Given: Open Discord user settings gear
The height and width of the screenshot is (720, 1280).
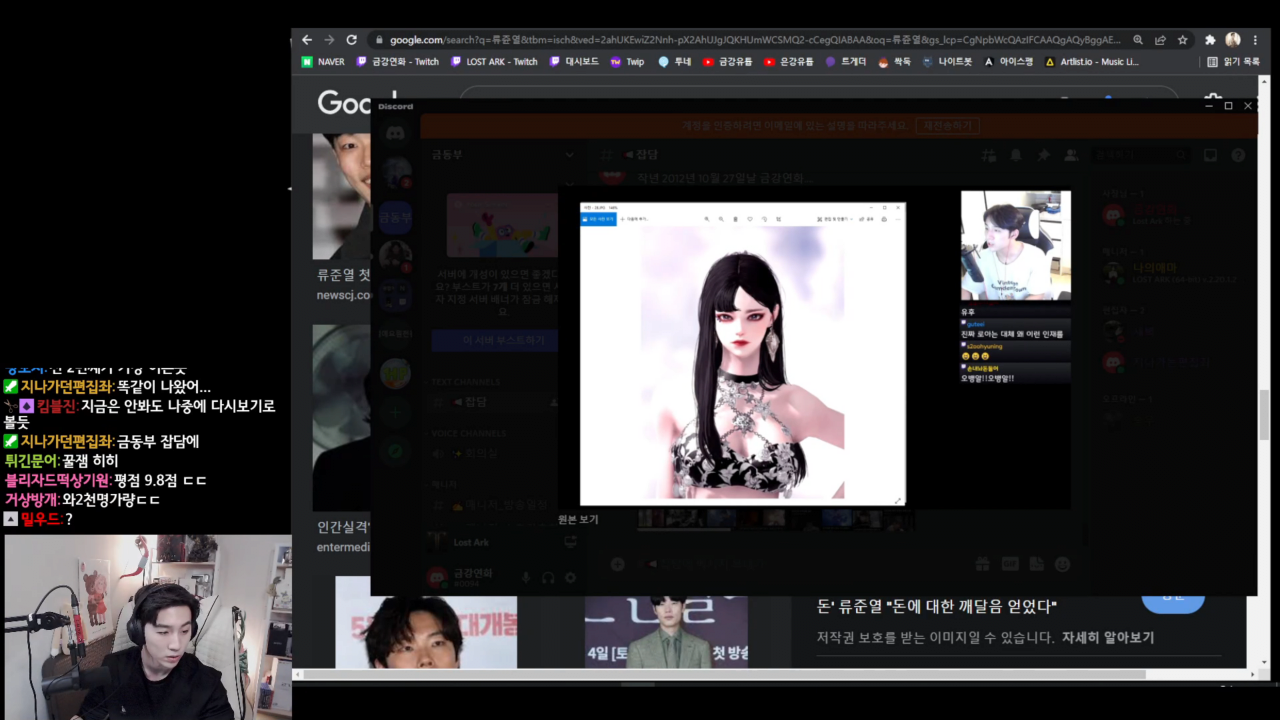Looking at the screenshot, I should coord(570,577).
